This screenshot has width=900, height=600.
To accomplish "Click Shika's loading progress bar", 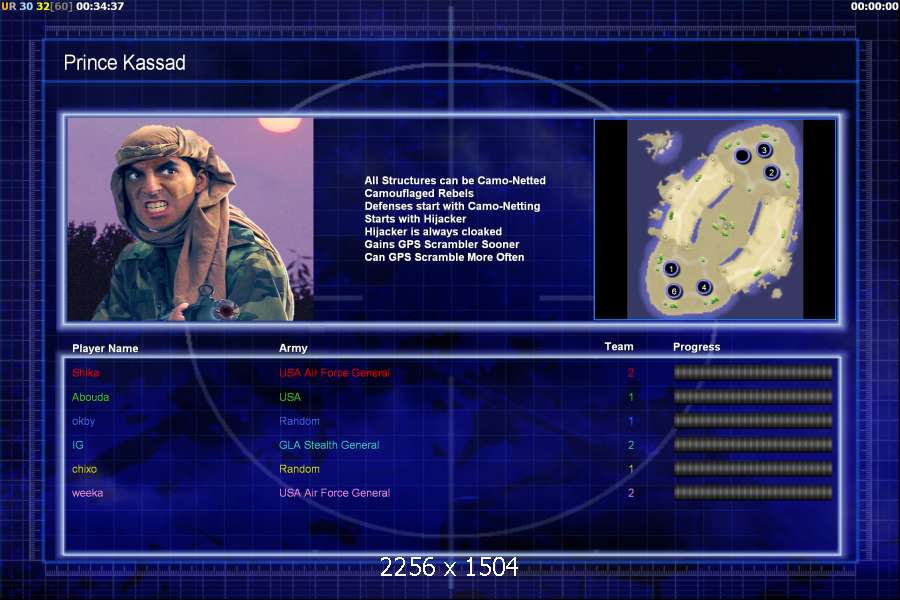I will coord(753,373).
